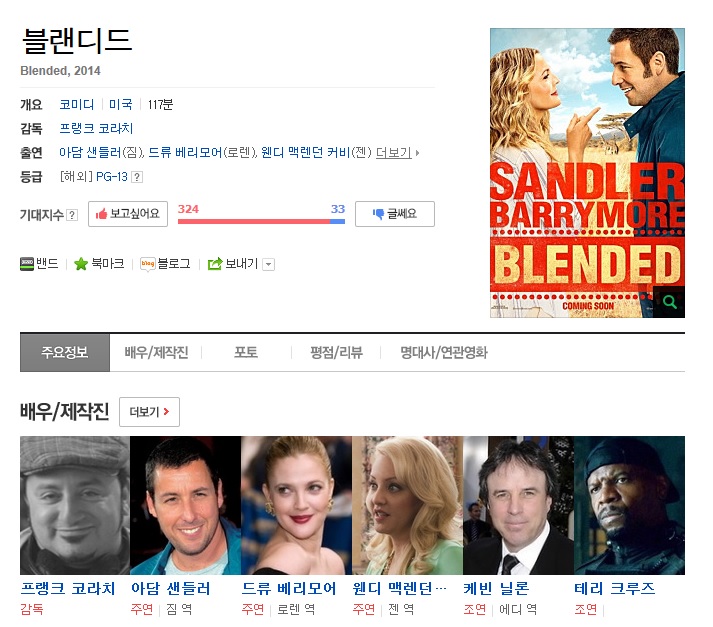713x627 pixels.
Task: Open the 평점/리뷰 tab
Action: coord(336,353)
